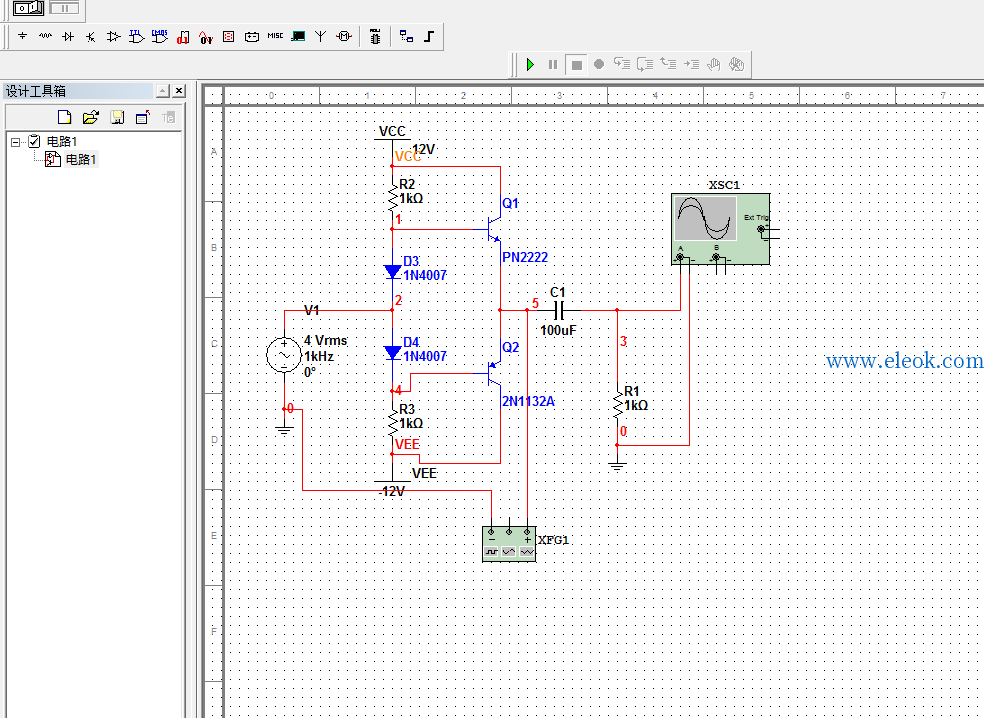The width and height of the screenshot is (984, 718).
Task: Open the TTL component group
Action: click(136, 36)
